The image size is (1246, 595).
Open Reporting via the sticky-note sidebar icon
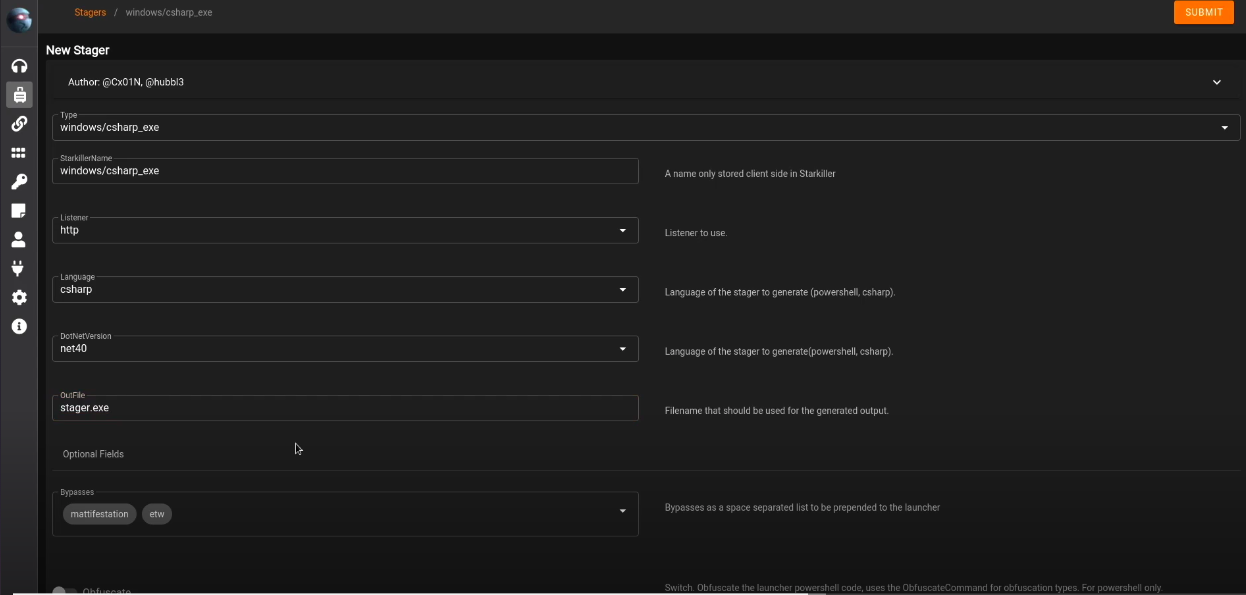pos(19,211)
